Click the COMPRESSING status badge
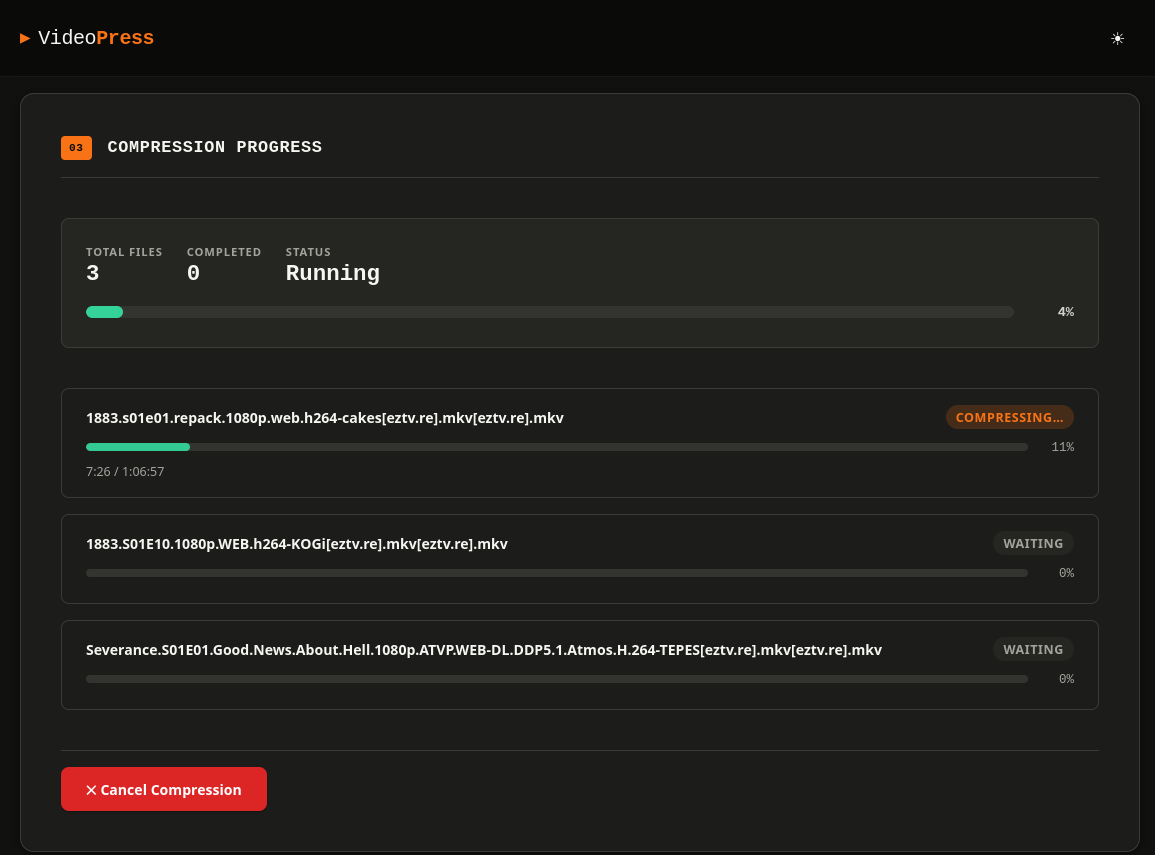The height and width of the screenshot is (855, 1155). 1009,417
